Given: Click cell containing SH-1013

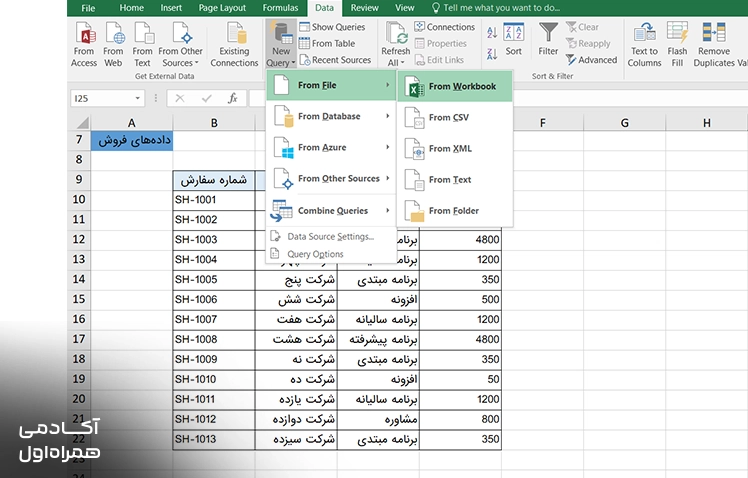Looking at the screenshot, I should [214, 439].
